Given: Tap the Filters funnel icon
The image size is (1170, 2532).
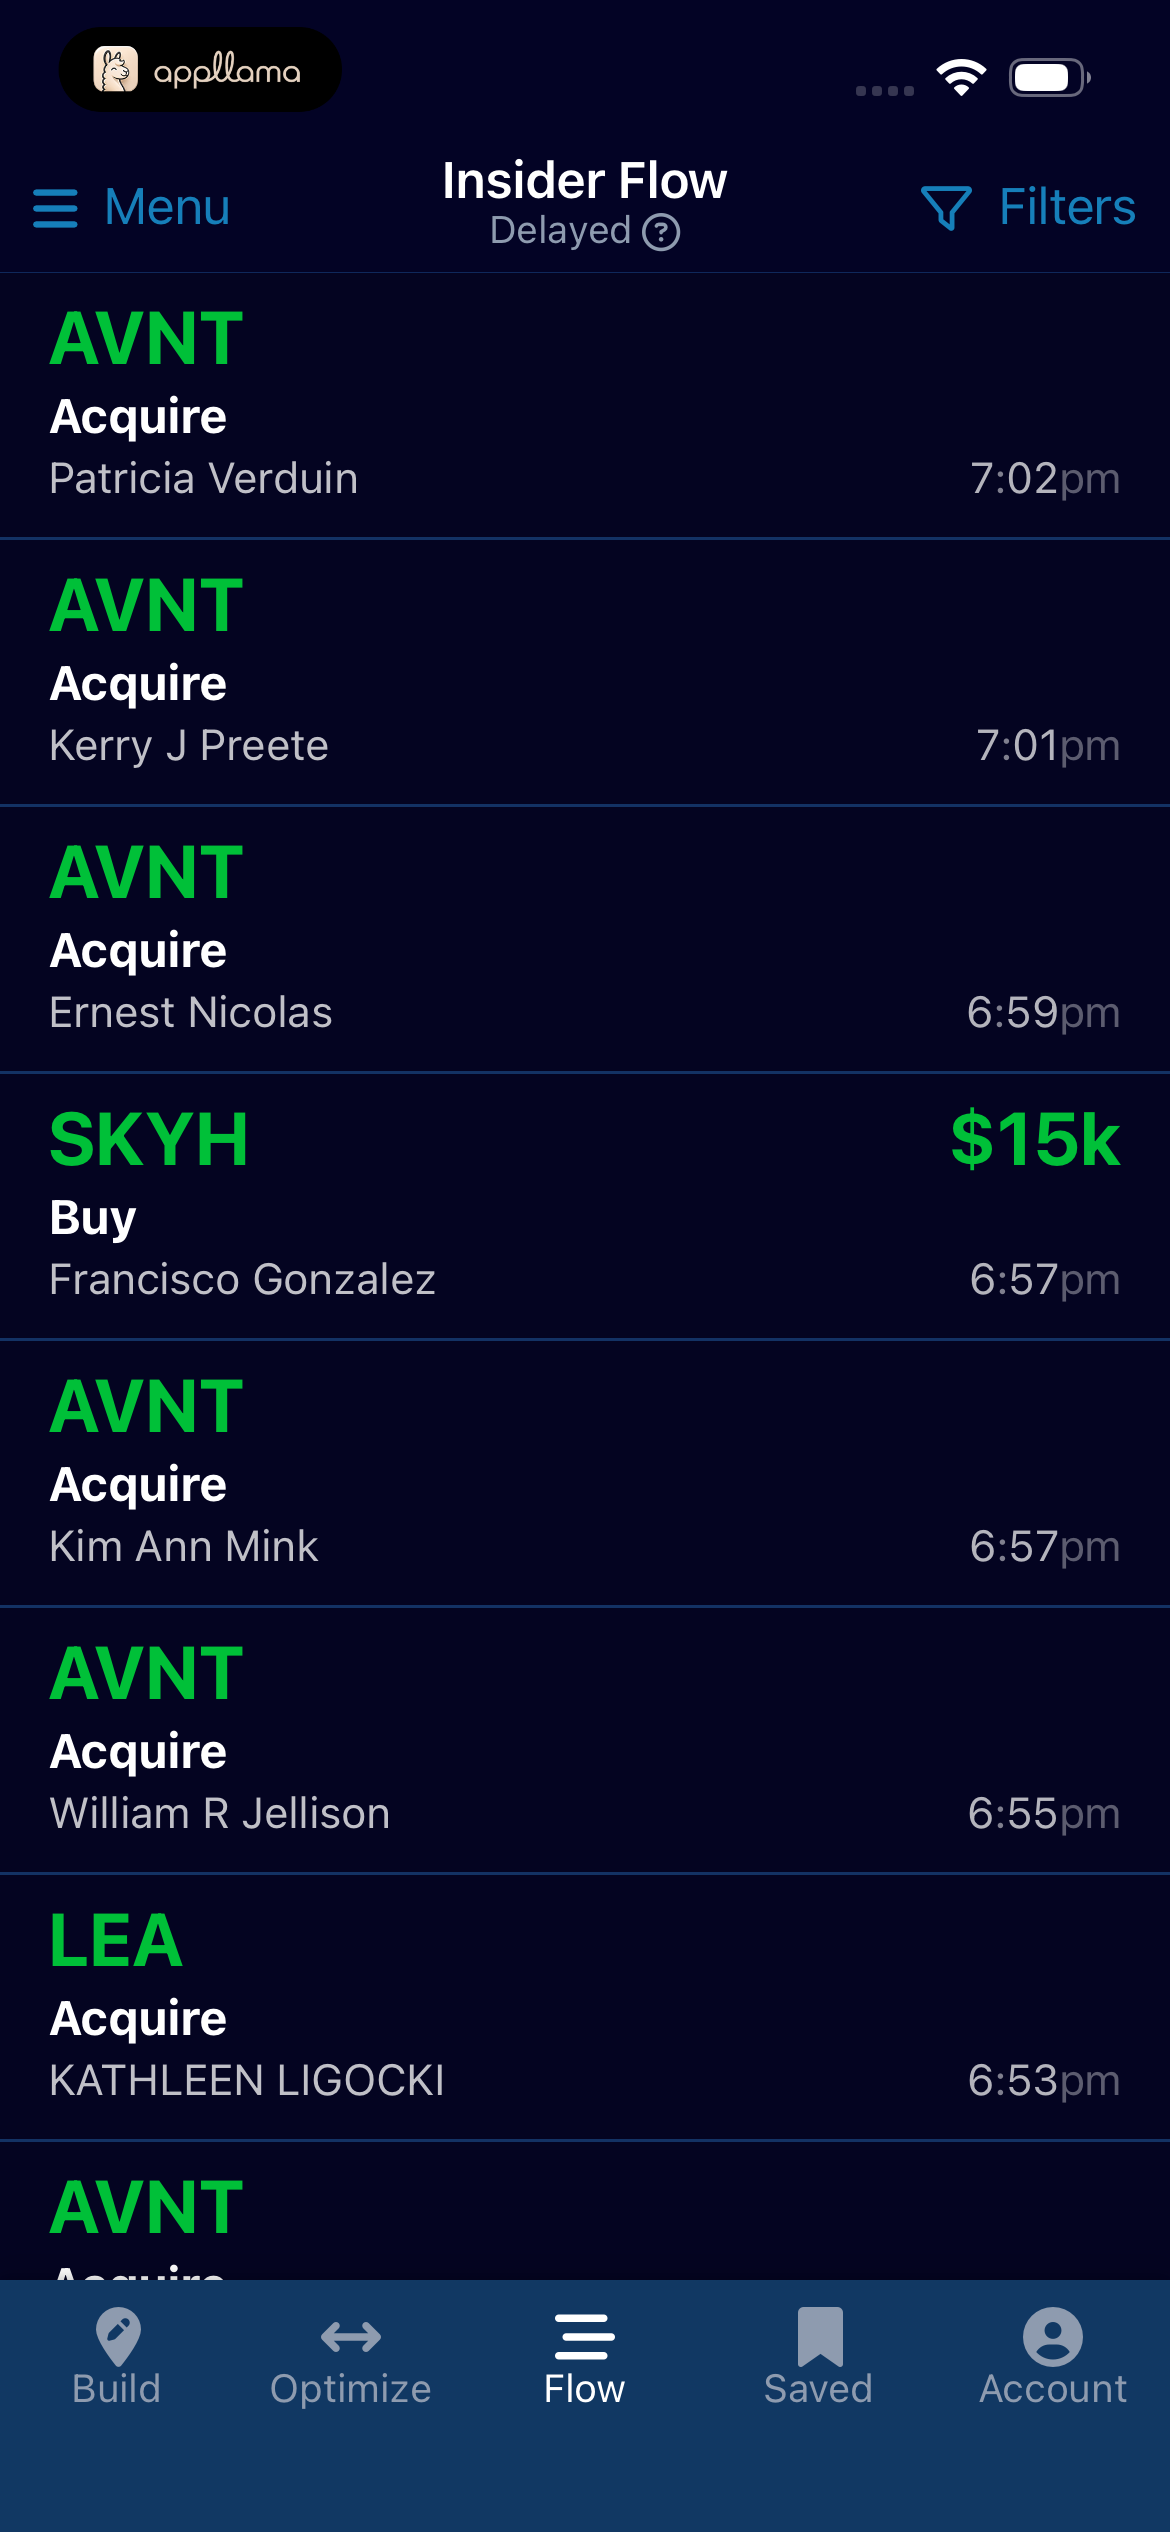Looking at the screenshot, I should point(945,208).
